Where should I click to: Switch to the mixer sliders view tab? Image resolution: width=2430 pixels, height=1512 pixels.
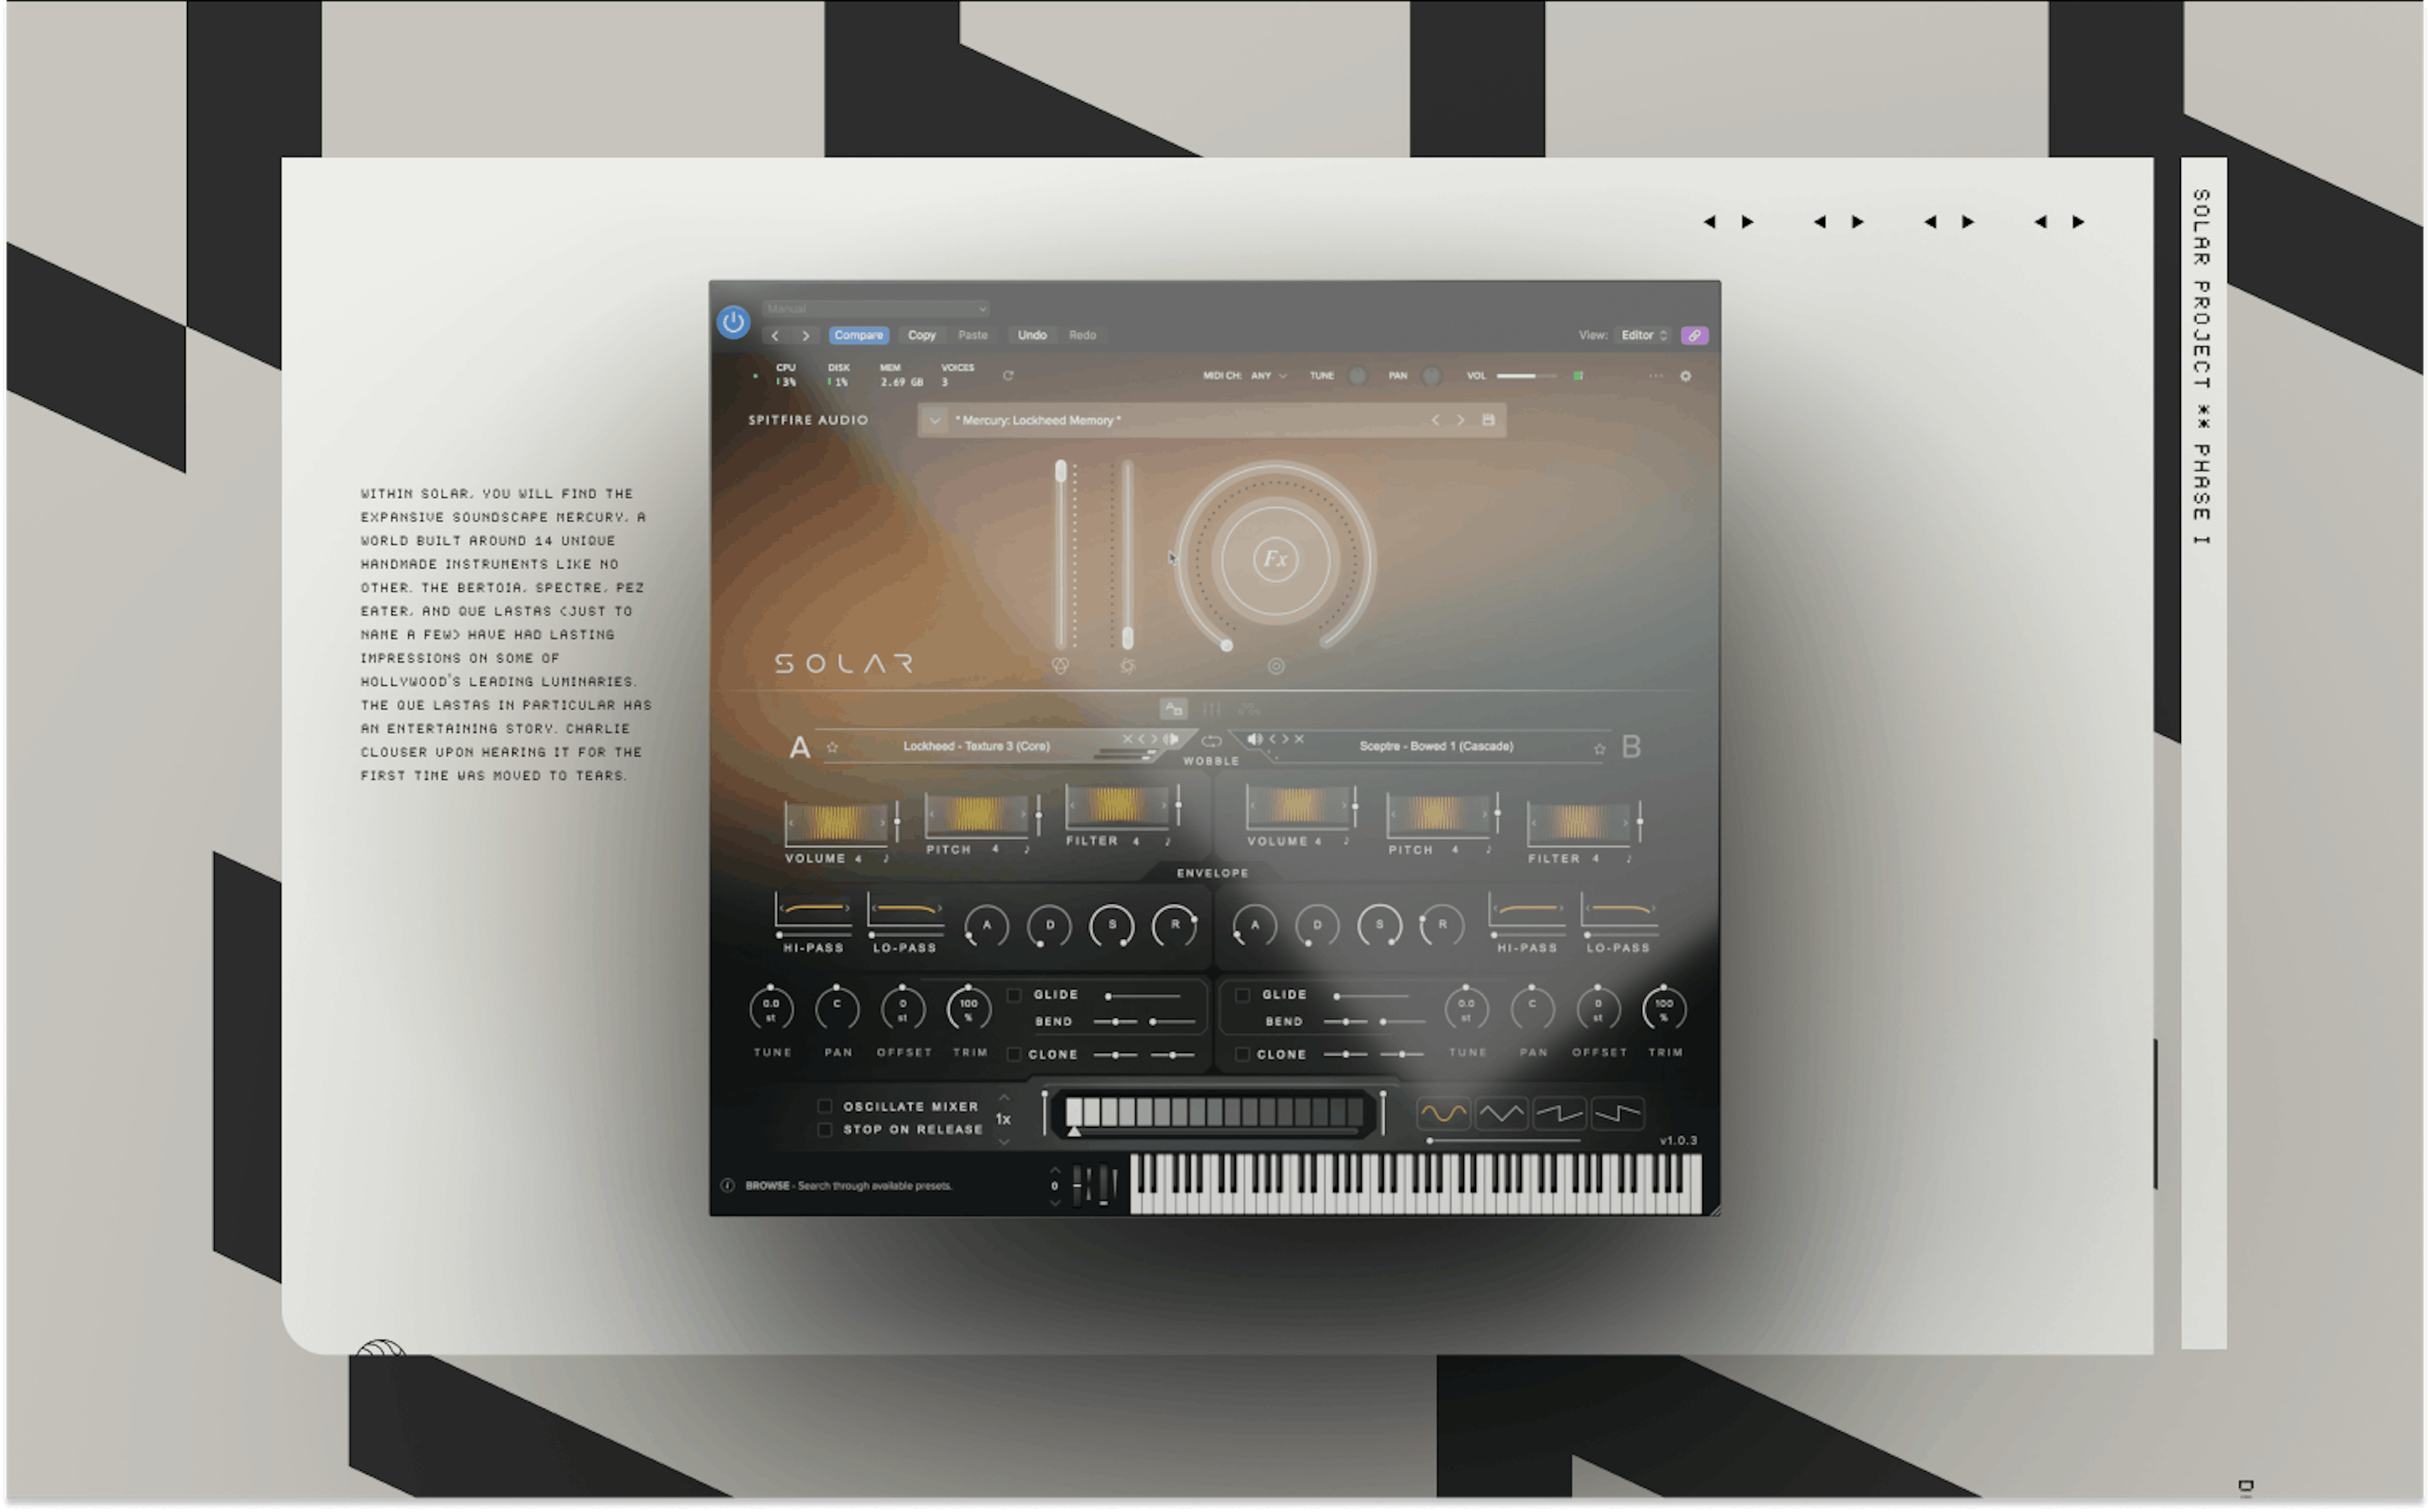[x=1211, y=709]
